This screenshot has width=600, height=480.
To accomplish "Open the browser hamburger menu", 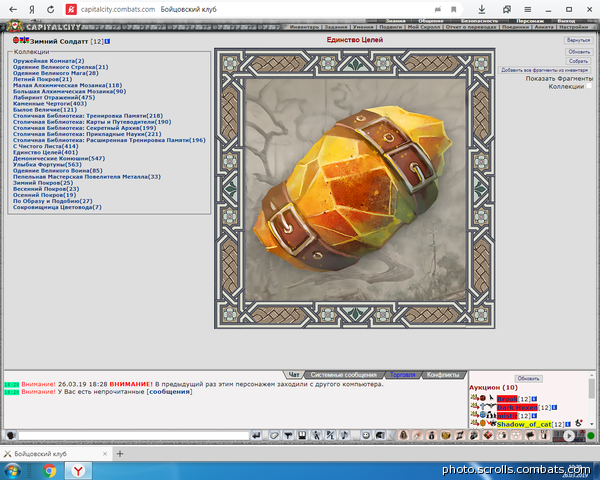I will coord(528,9).
